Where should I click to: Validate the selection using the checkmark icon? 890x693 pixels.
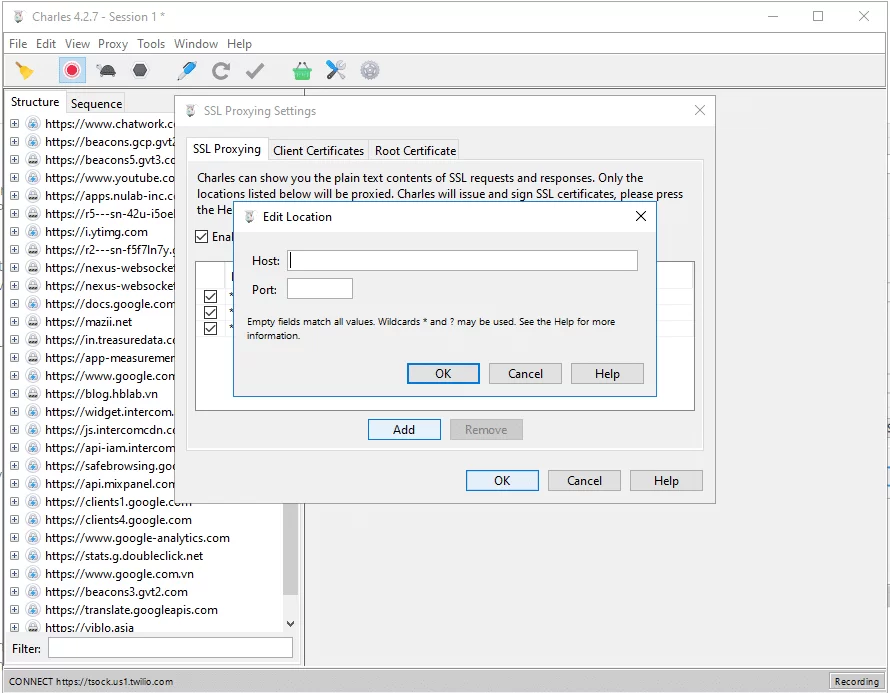pos(254,70)
